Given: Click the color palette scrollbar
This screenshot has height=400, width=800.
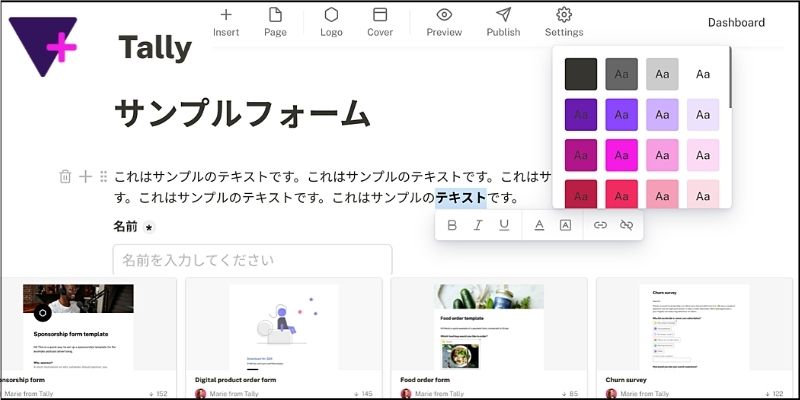Looking at the screenshot, I should click(731, 78).
